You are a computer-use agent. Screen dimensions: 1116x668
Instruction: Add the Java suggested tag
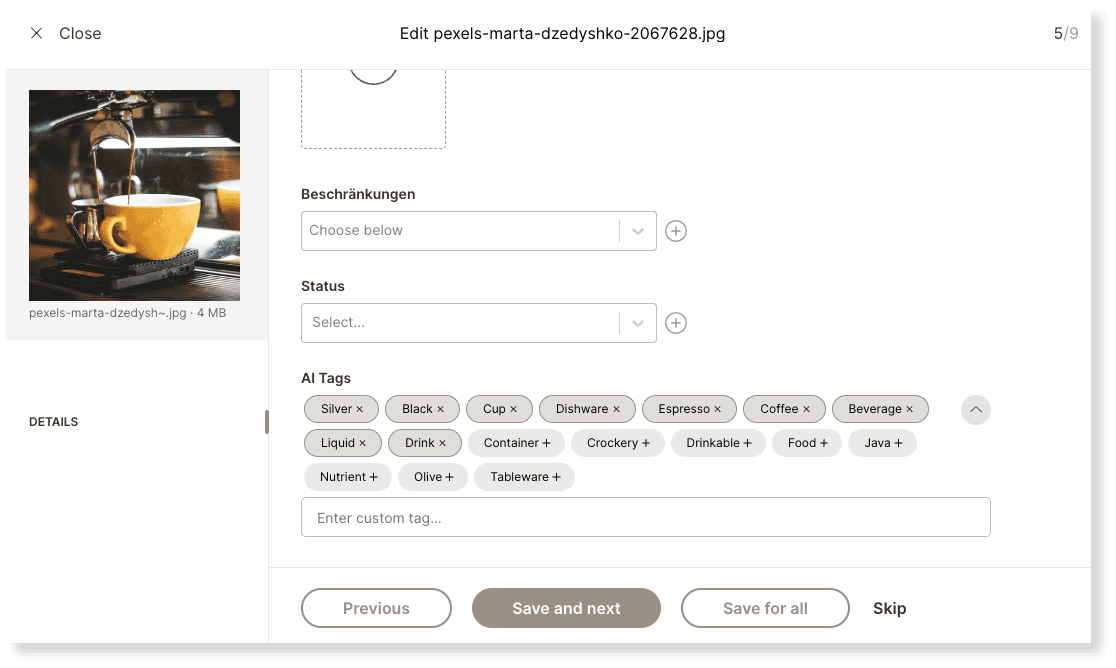coord(883,443)
